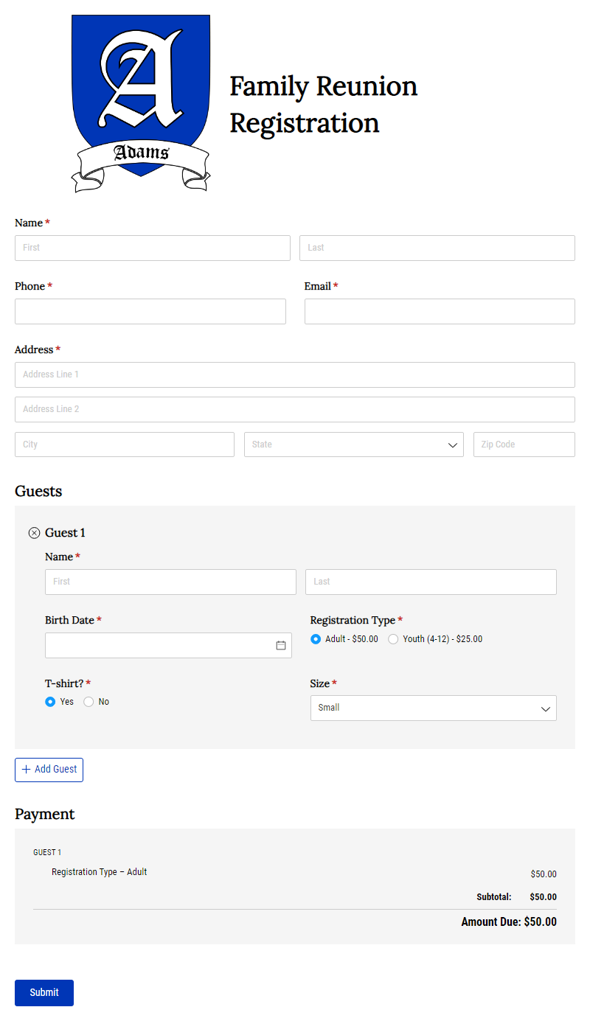Focus the registrant First name field
The image size is (590, 1021).
pyautogui.click(x=152, y=248)
